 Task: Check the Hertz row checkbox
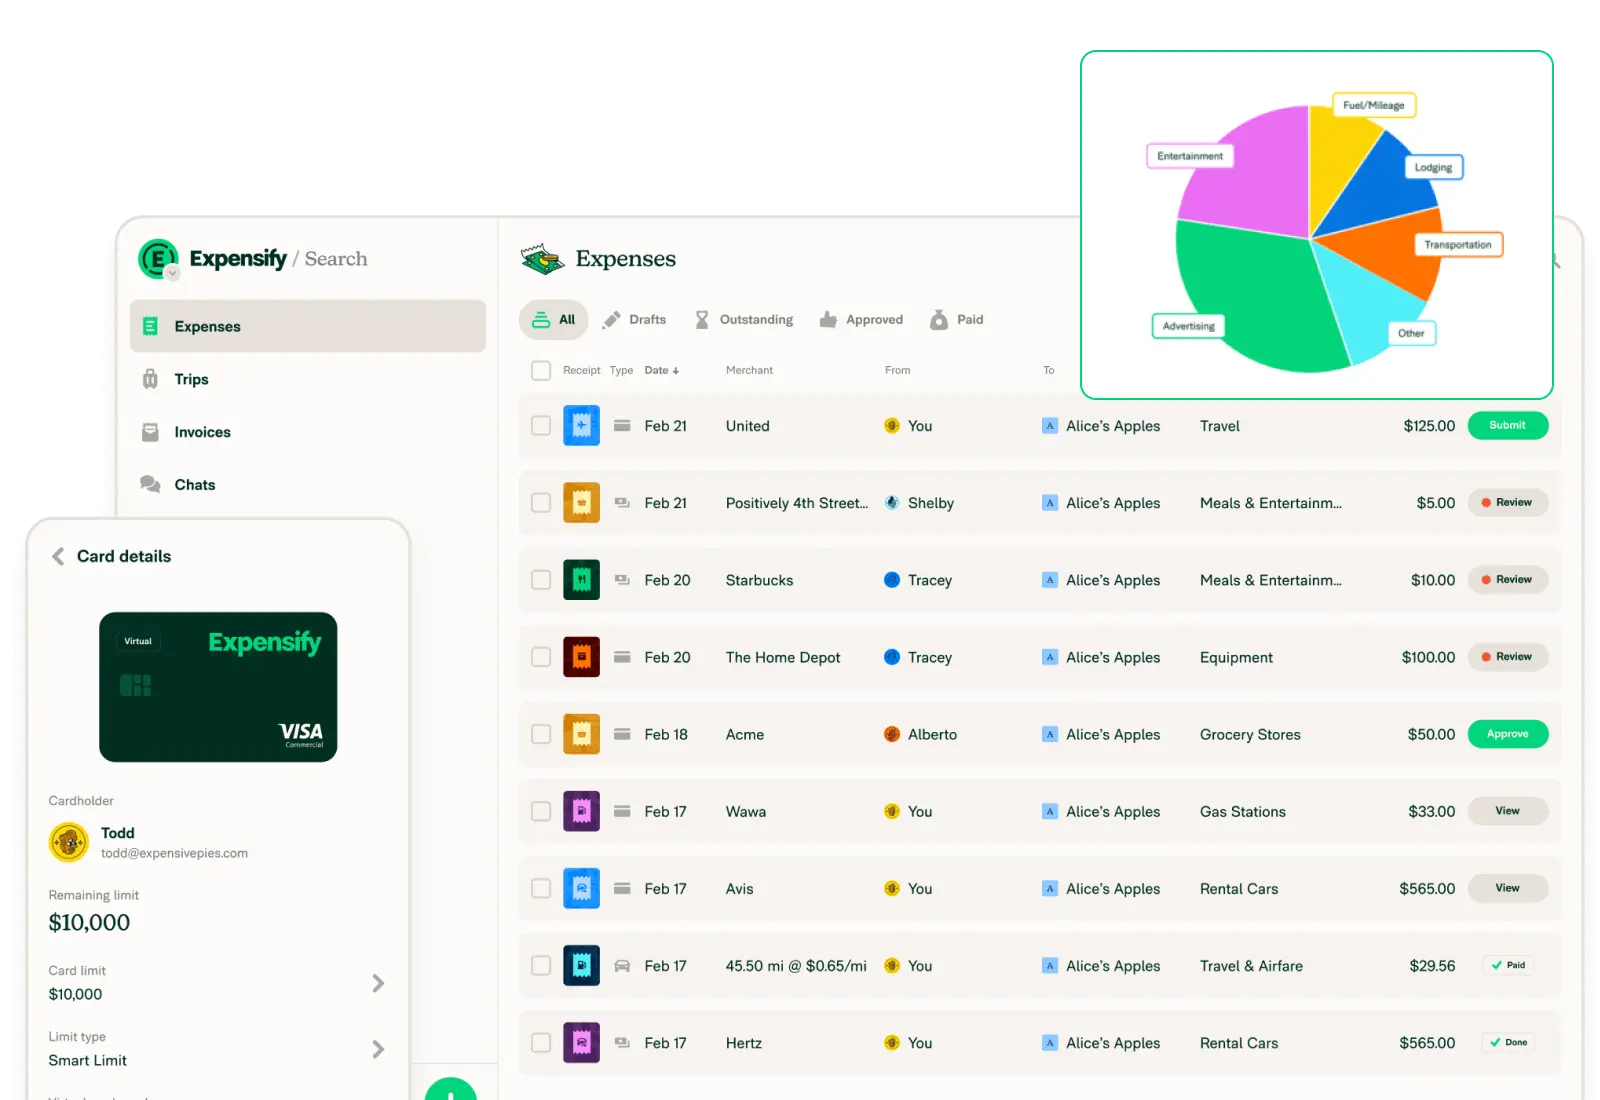click(541, 1042)
